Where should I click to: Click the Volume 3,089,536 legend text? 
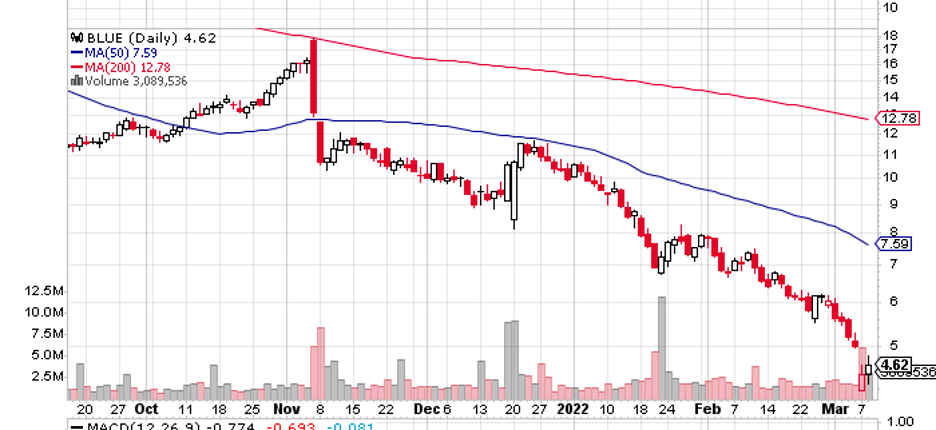tap(128, 80)
